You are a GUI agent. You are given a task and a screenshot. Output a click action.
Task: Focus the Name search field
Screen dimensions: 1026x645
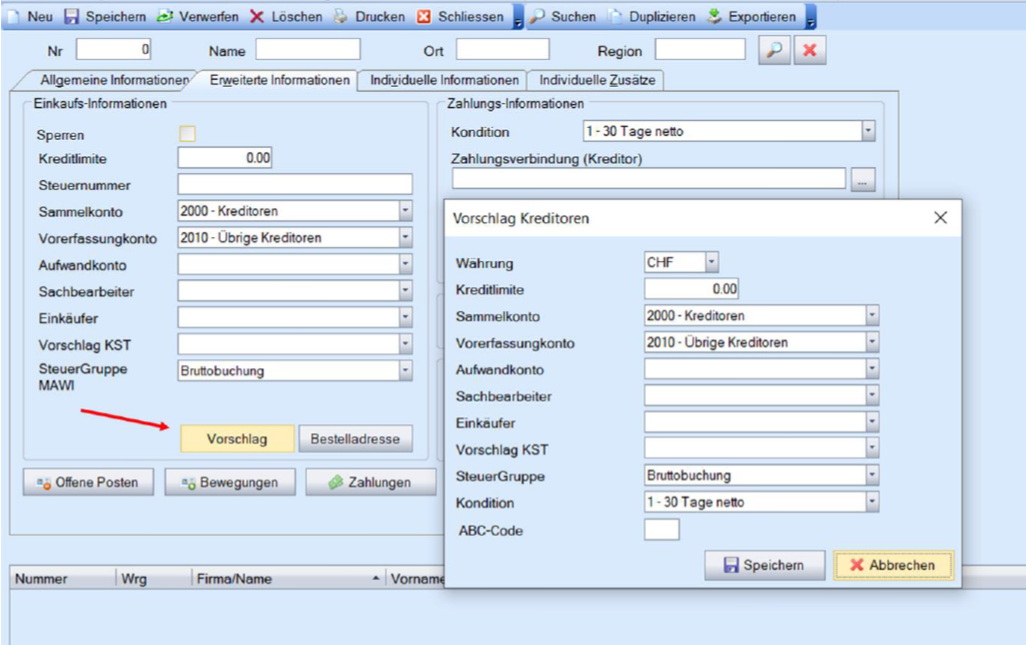click(x=308, y=50)
